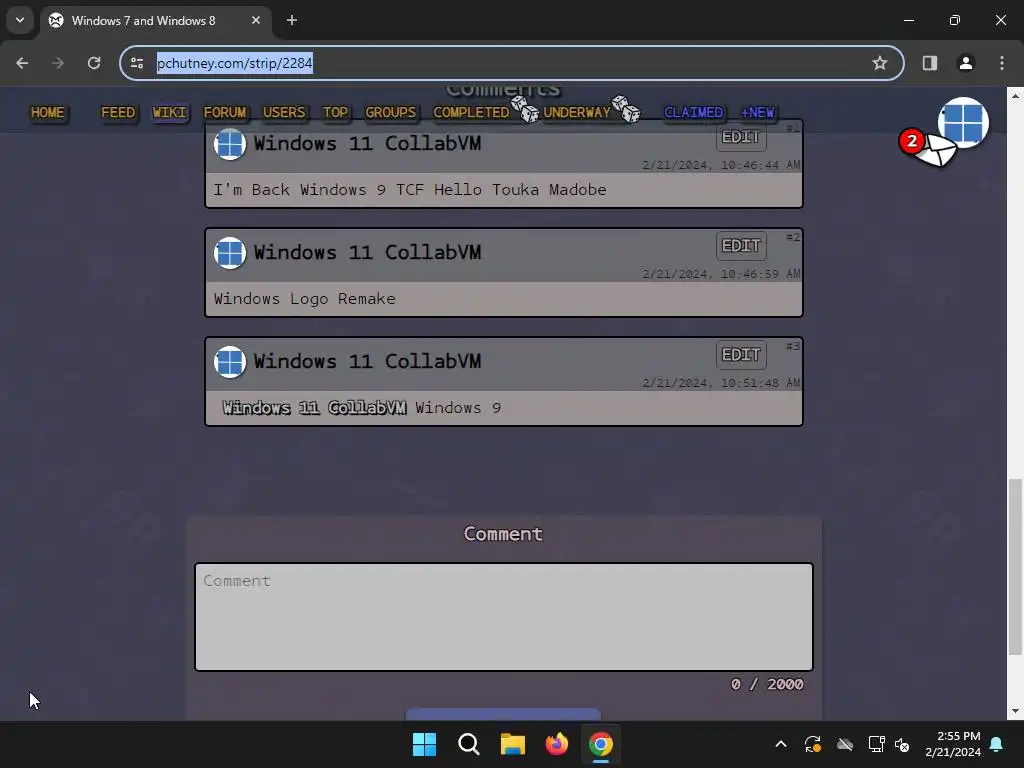This screenshot has width=1024, height=768.
Task: Click the '0 / 2000' character counter
Action: (x=767, y=684)
